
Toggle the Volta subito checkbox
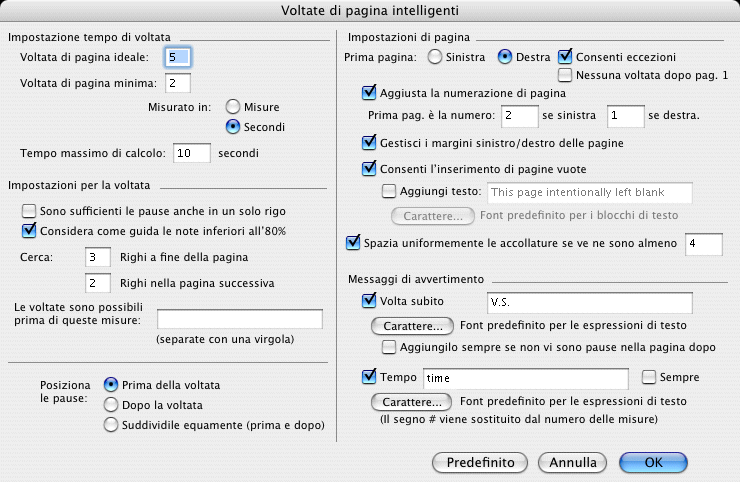click(x=367, y=300)
